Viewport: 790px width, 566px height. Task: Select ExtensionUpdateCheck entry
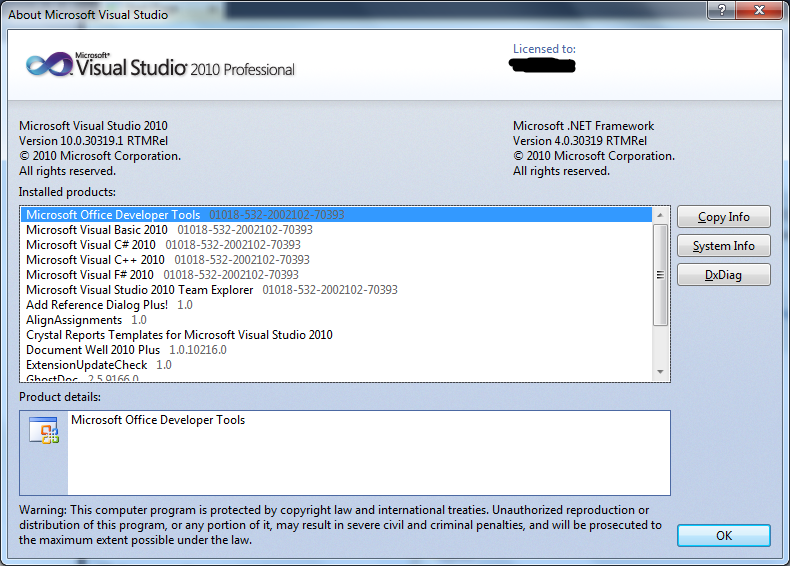[x=337, y=365]
